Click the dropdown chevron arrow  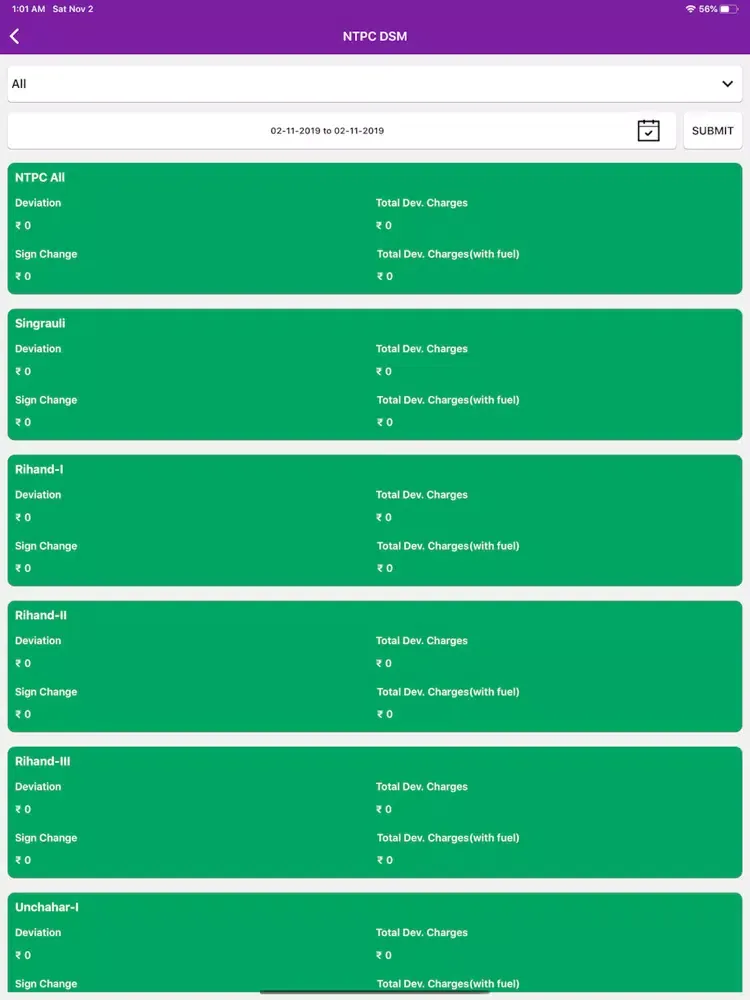727,84
